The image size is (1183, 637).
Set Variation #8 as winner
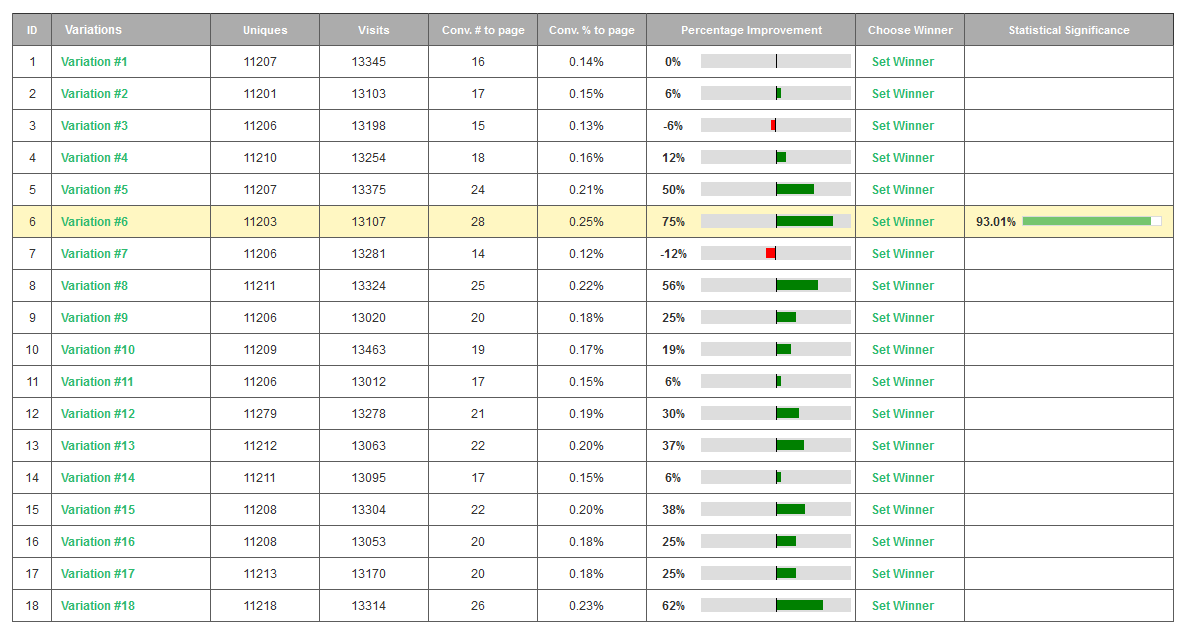pyautogui.click(x=902, y=286)
